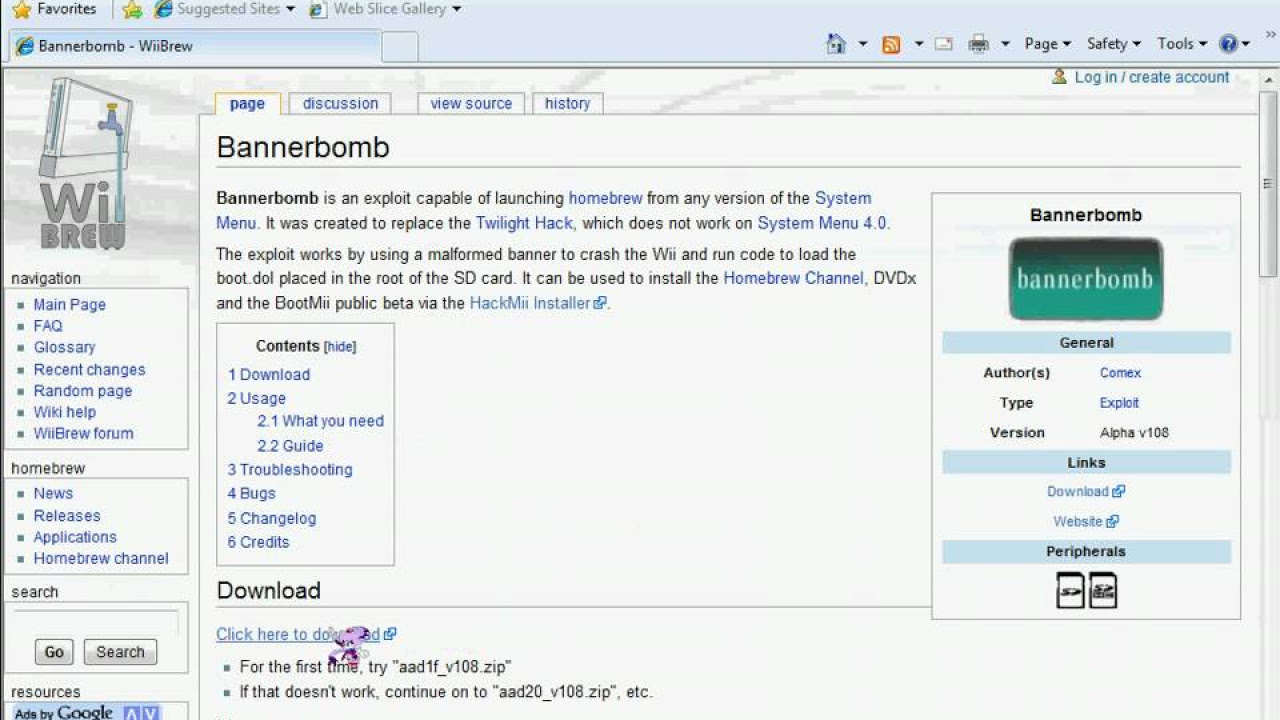Hide the table of contents
The width and height of the screenshot is (1280, 720).
click(x=340, y=347)
